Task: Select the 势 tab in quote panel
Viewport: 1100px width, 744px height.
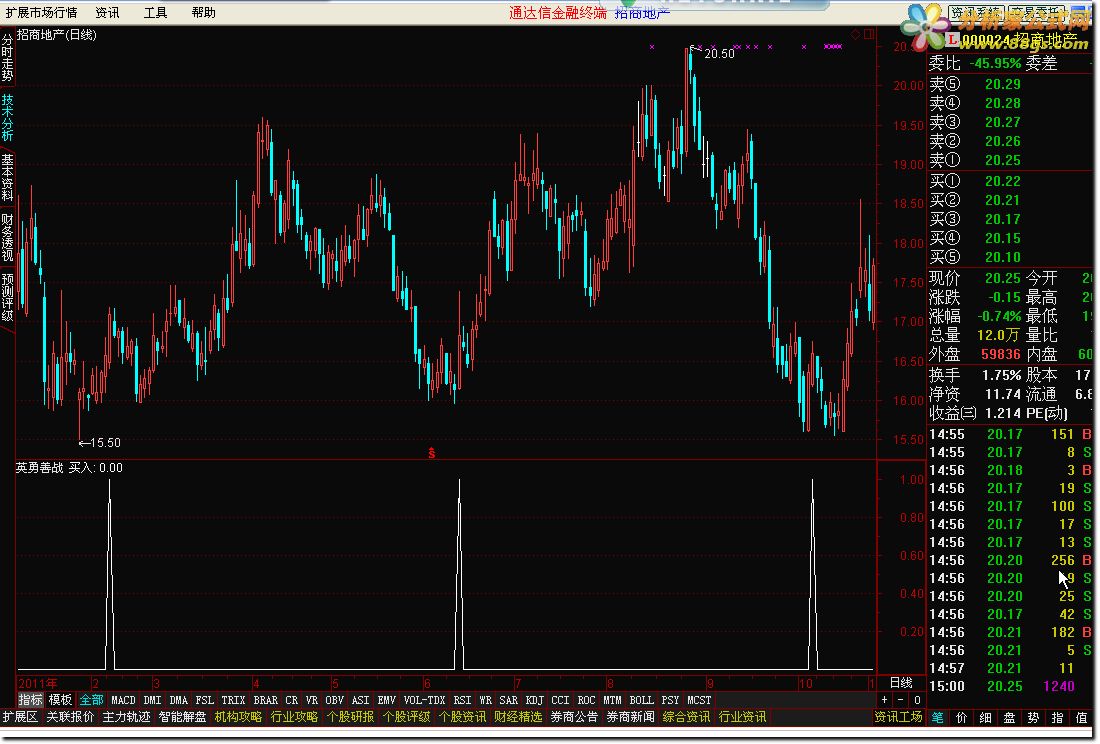Action: tap(1033, 717)
